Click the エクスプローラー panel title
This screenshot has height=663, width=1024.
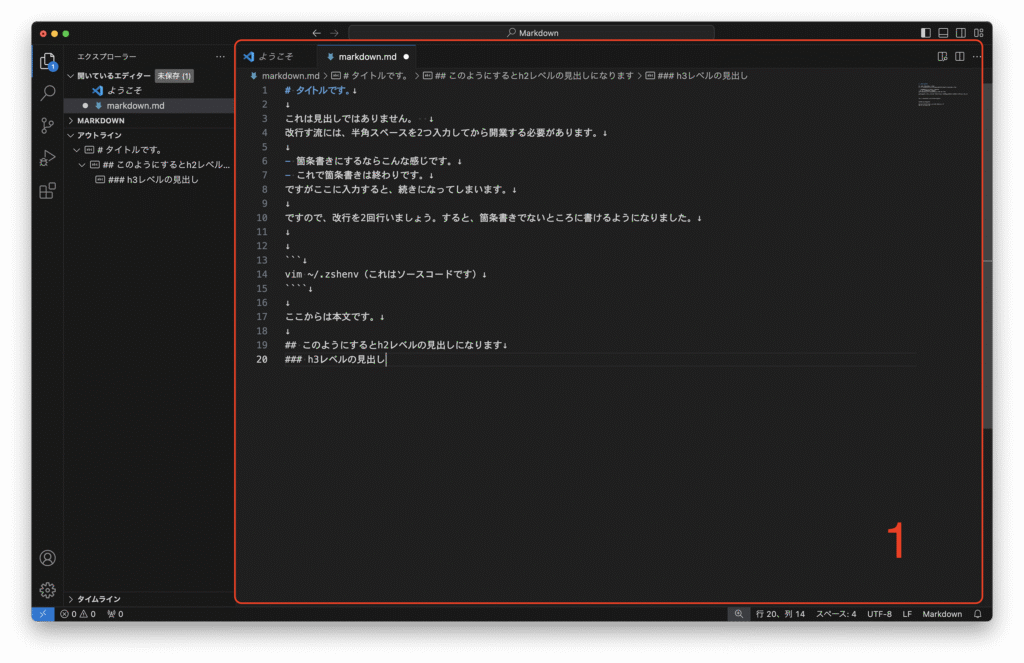click(x=107, y=57)
